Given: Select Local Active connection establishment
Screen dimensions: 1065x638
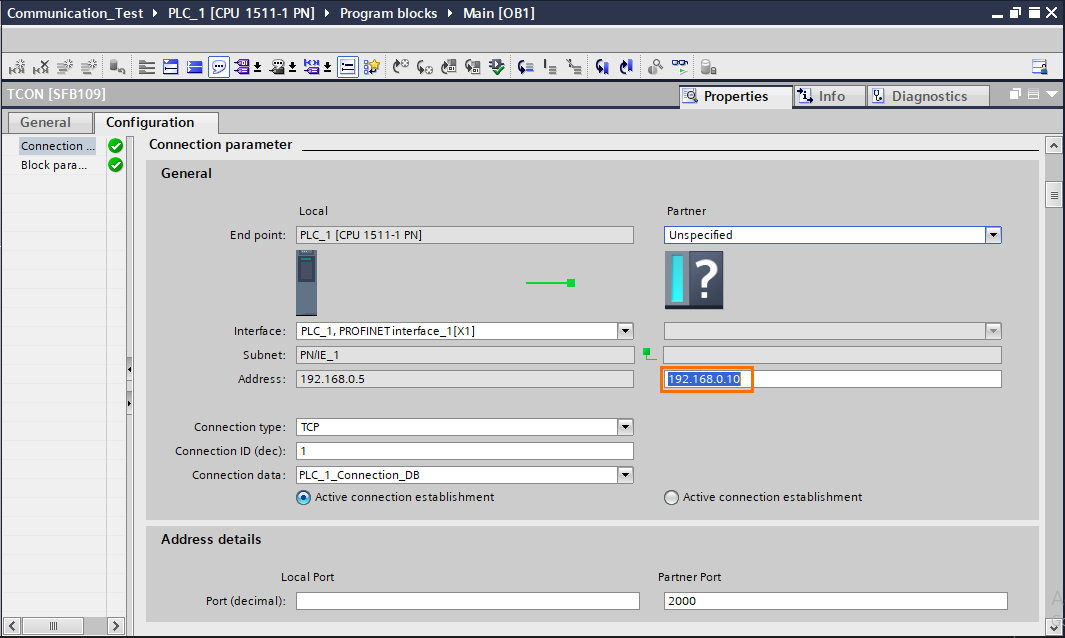Looking at the screenshot, I should pos(303,497).
